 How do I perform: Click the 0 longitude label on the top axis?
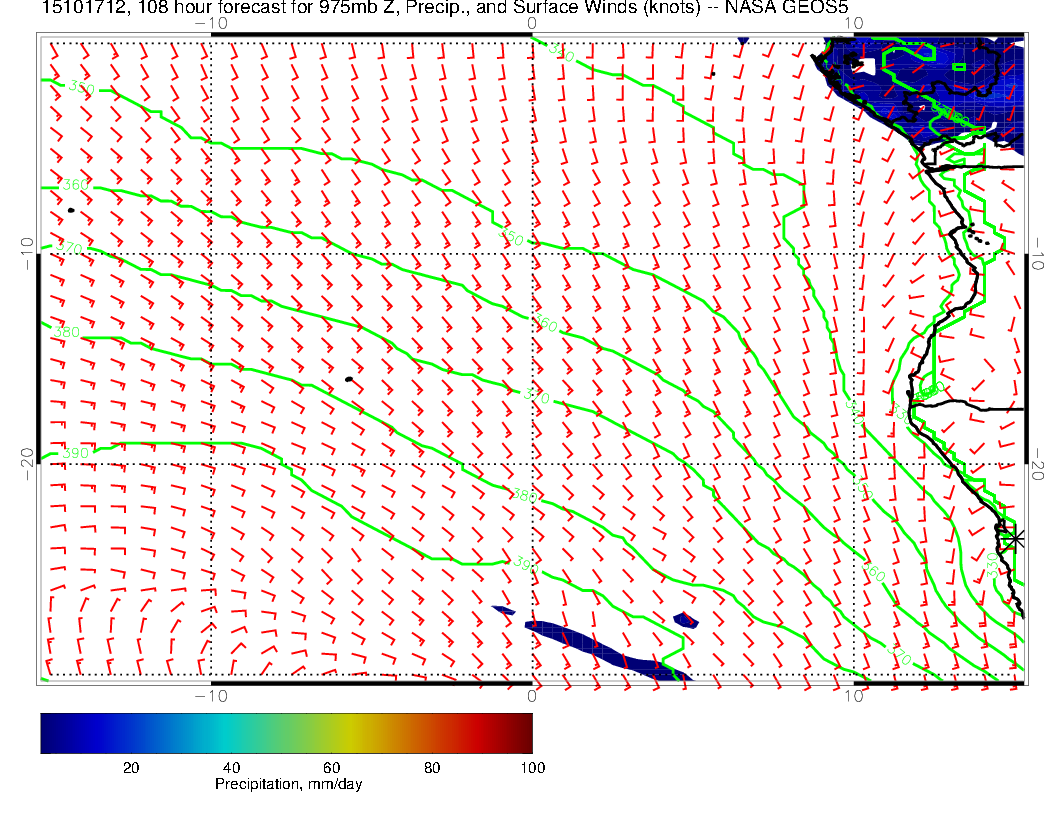[x=532, y=22]
